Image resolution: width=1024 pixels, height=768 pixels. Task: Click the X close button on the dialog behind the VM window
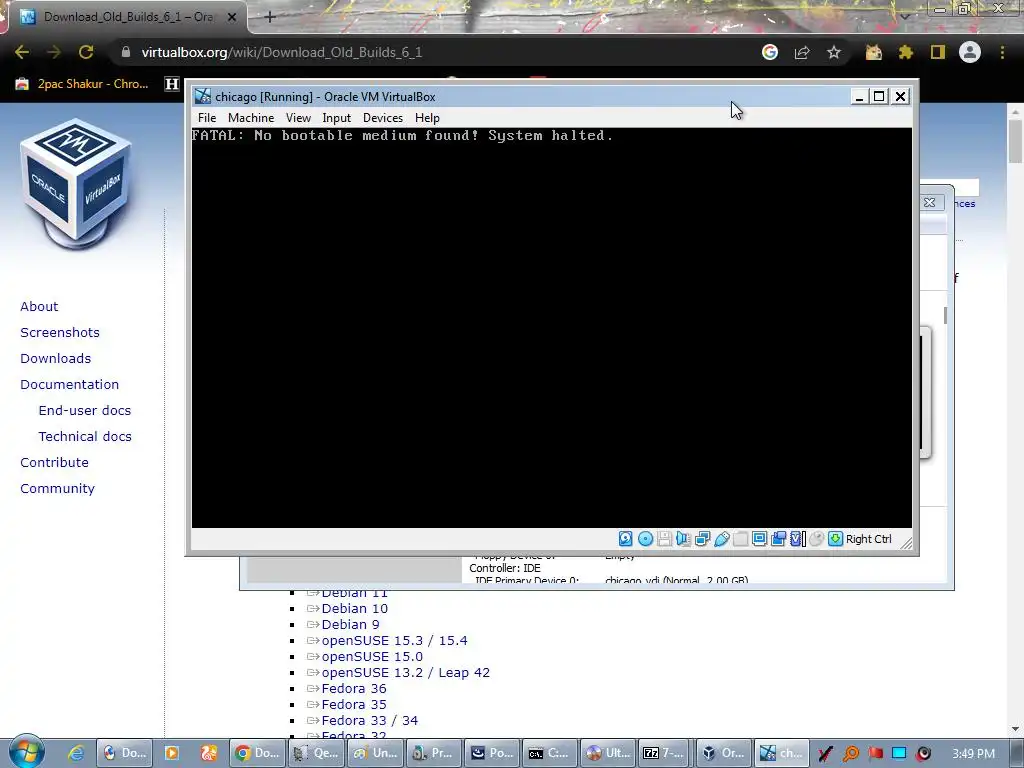coord(929,203)
